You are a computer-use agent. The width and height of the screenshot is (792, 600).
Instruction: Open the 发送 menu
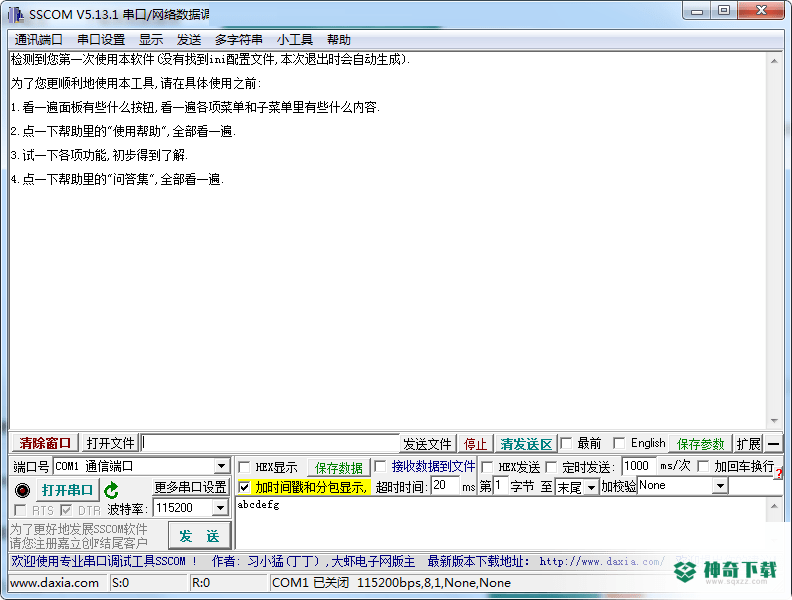click(189, 39)
